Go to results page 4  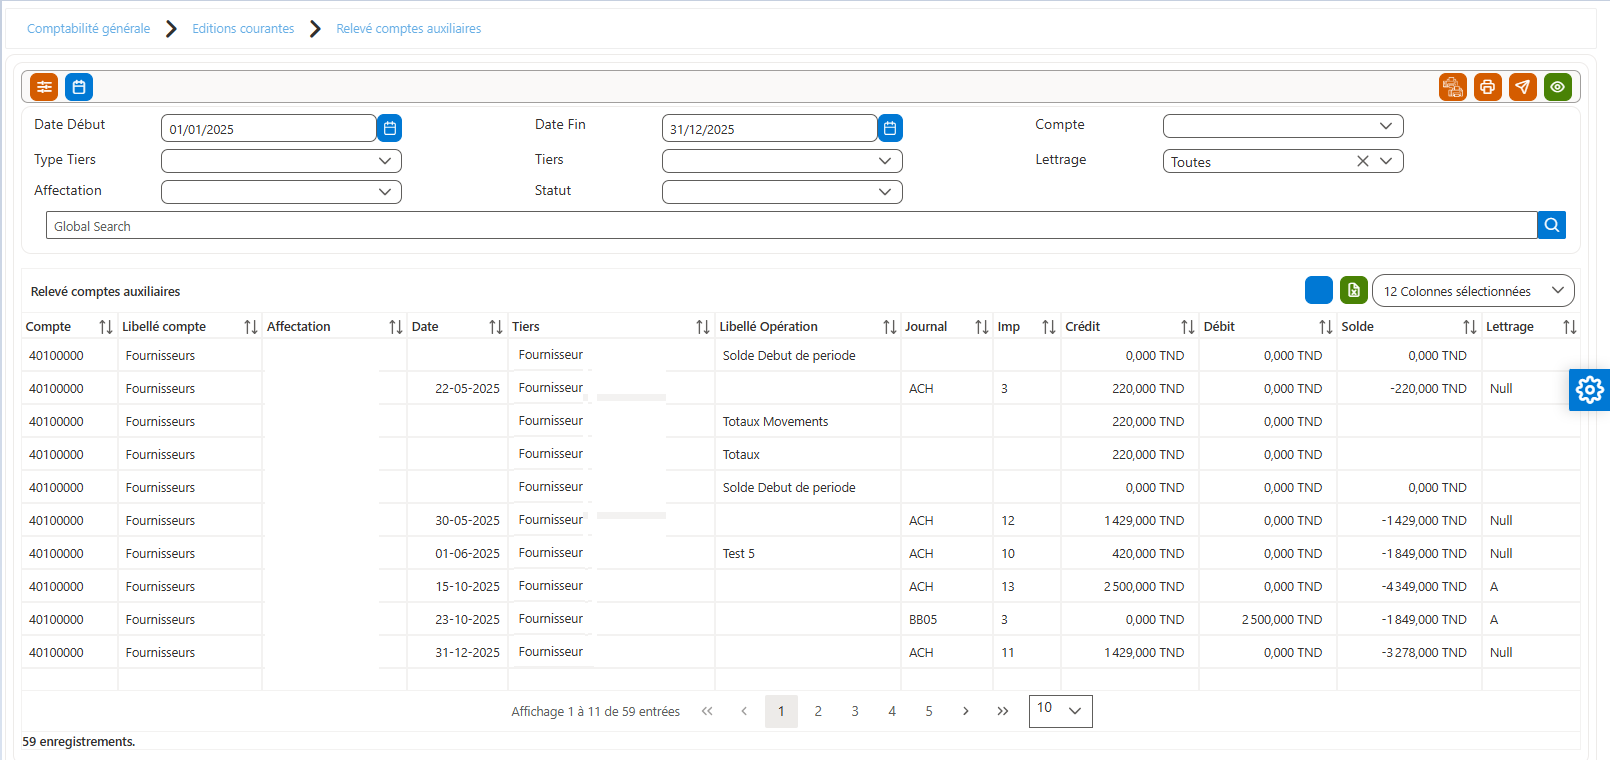[892, 711]
